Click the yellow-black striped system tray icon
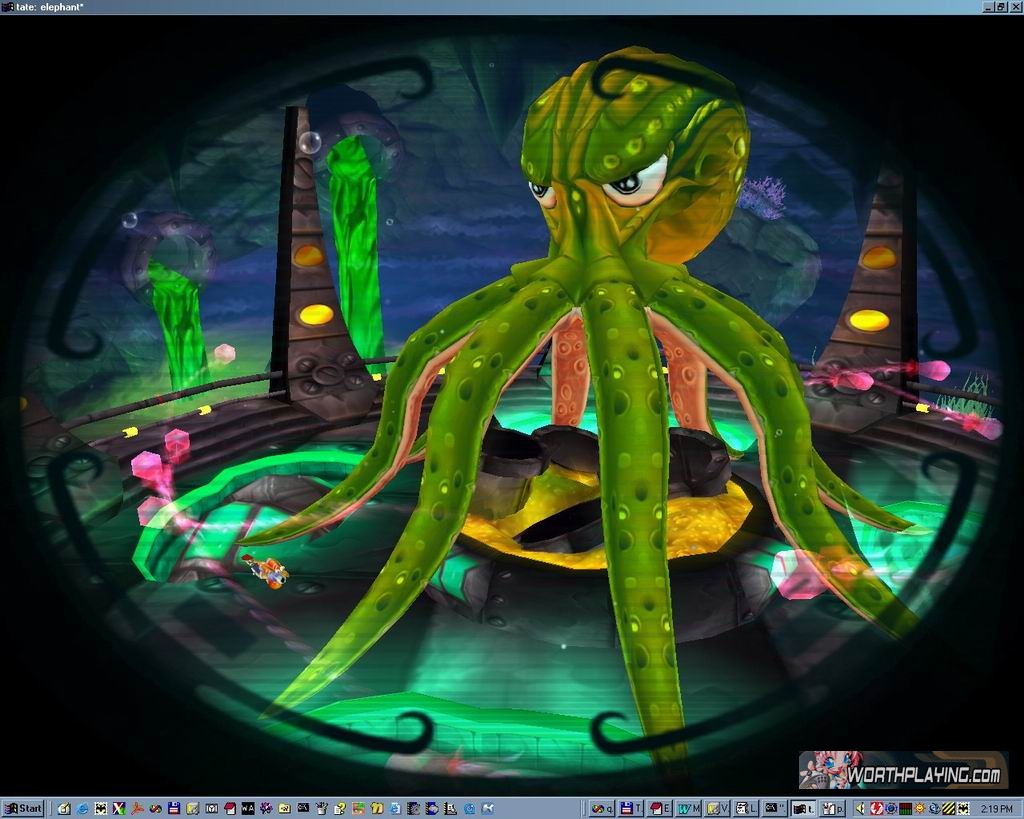This screenshot has width=1024, height=819. 947,808
